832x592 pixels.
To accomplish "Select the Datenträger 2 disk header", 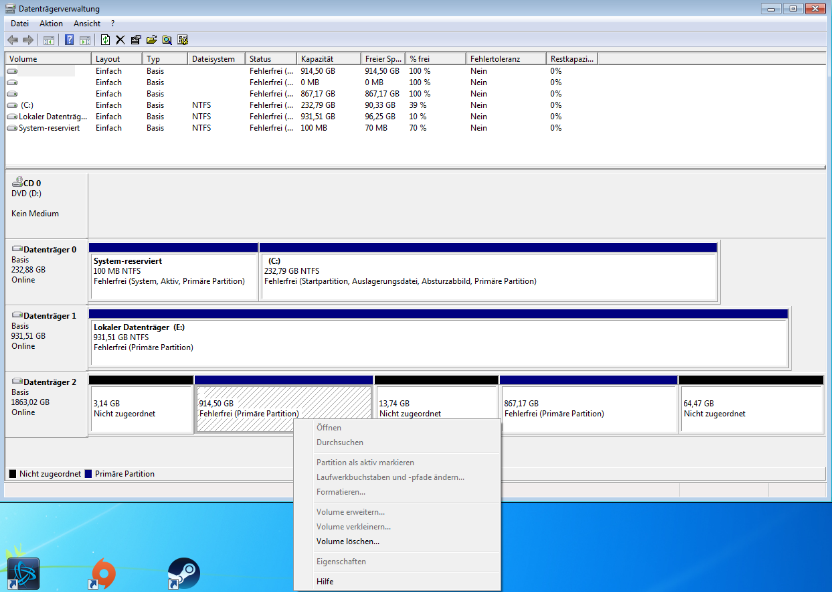I will tap(46, 405).
